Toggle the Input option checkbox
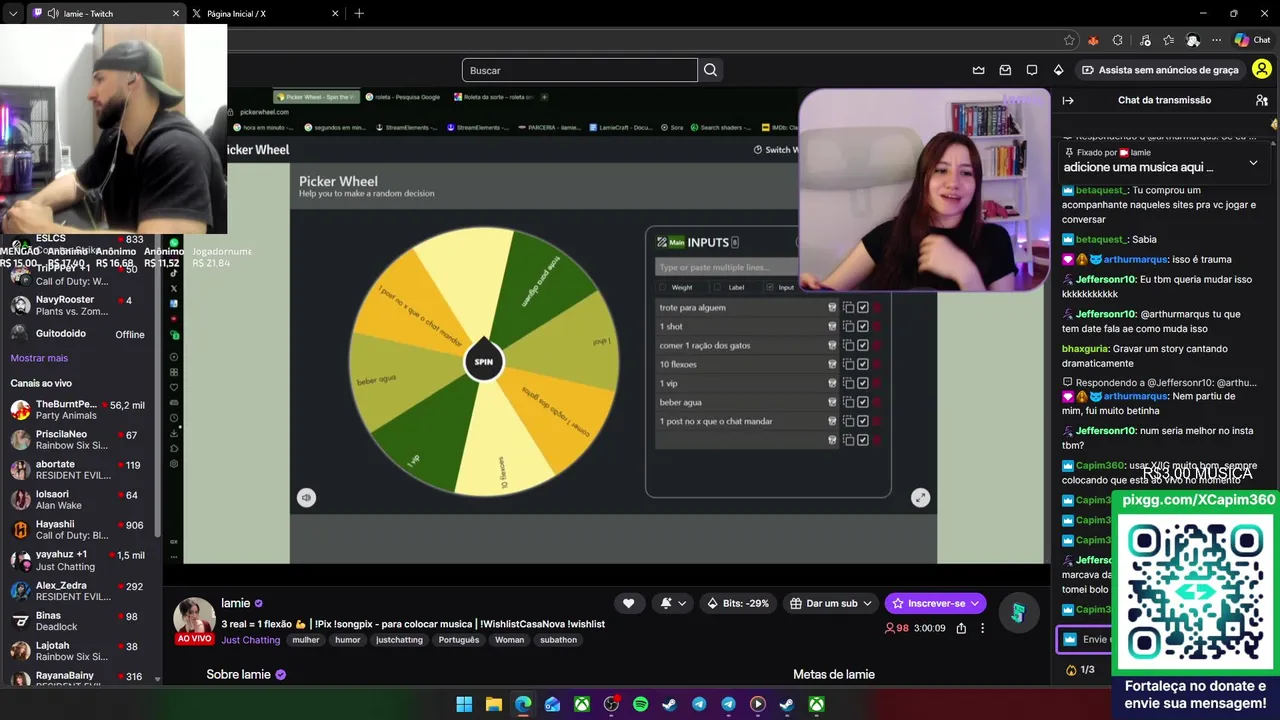Screen dimensions: 1280x720 [x=769, y=287]
